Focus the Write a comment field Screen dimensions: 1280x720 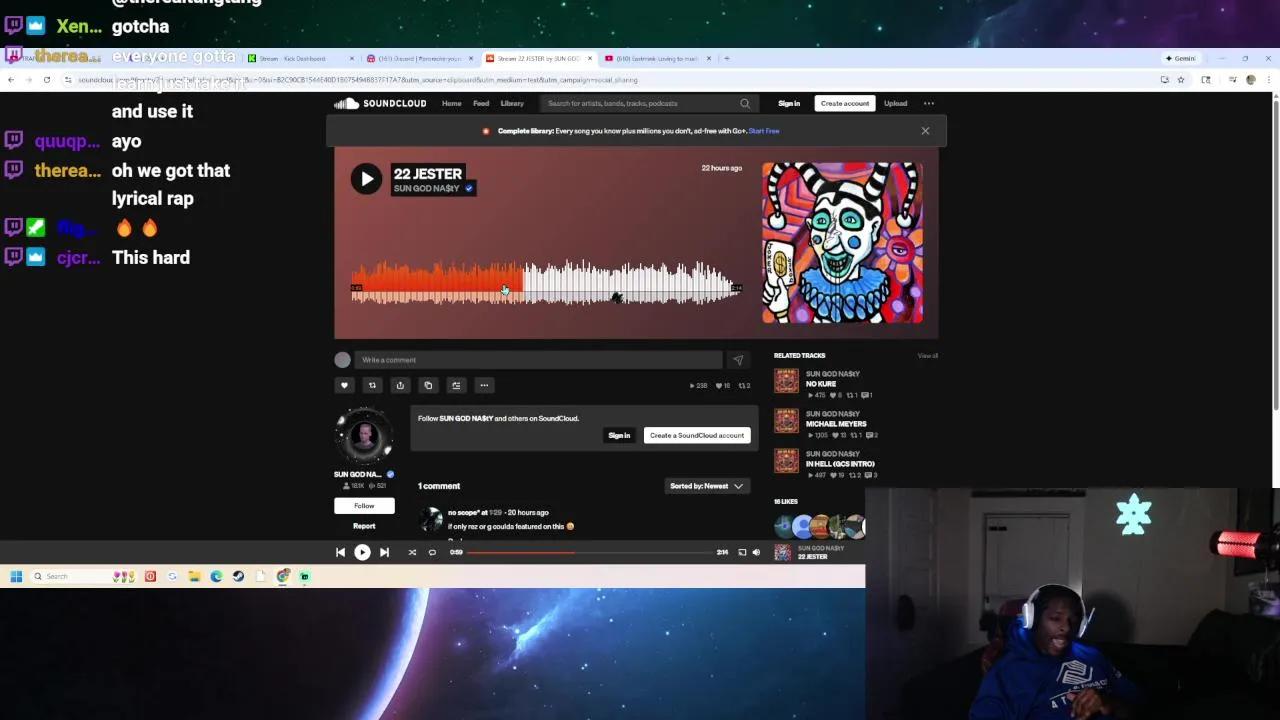(538, 360)
